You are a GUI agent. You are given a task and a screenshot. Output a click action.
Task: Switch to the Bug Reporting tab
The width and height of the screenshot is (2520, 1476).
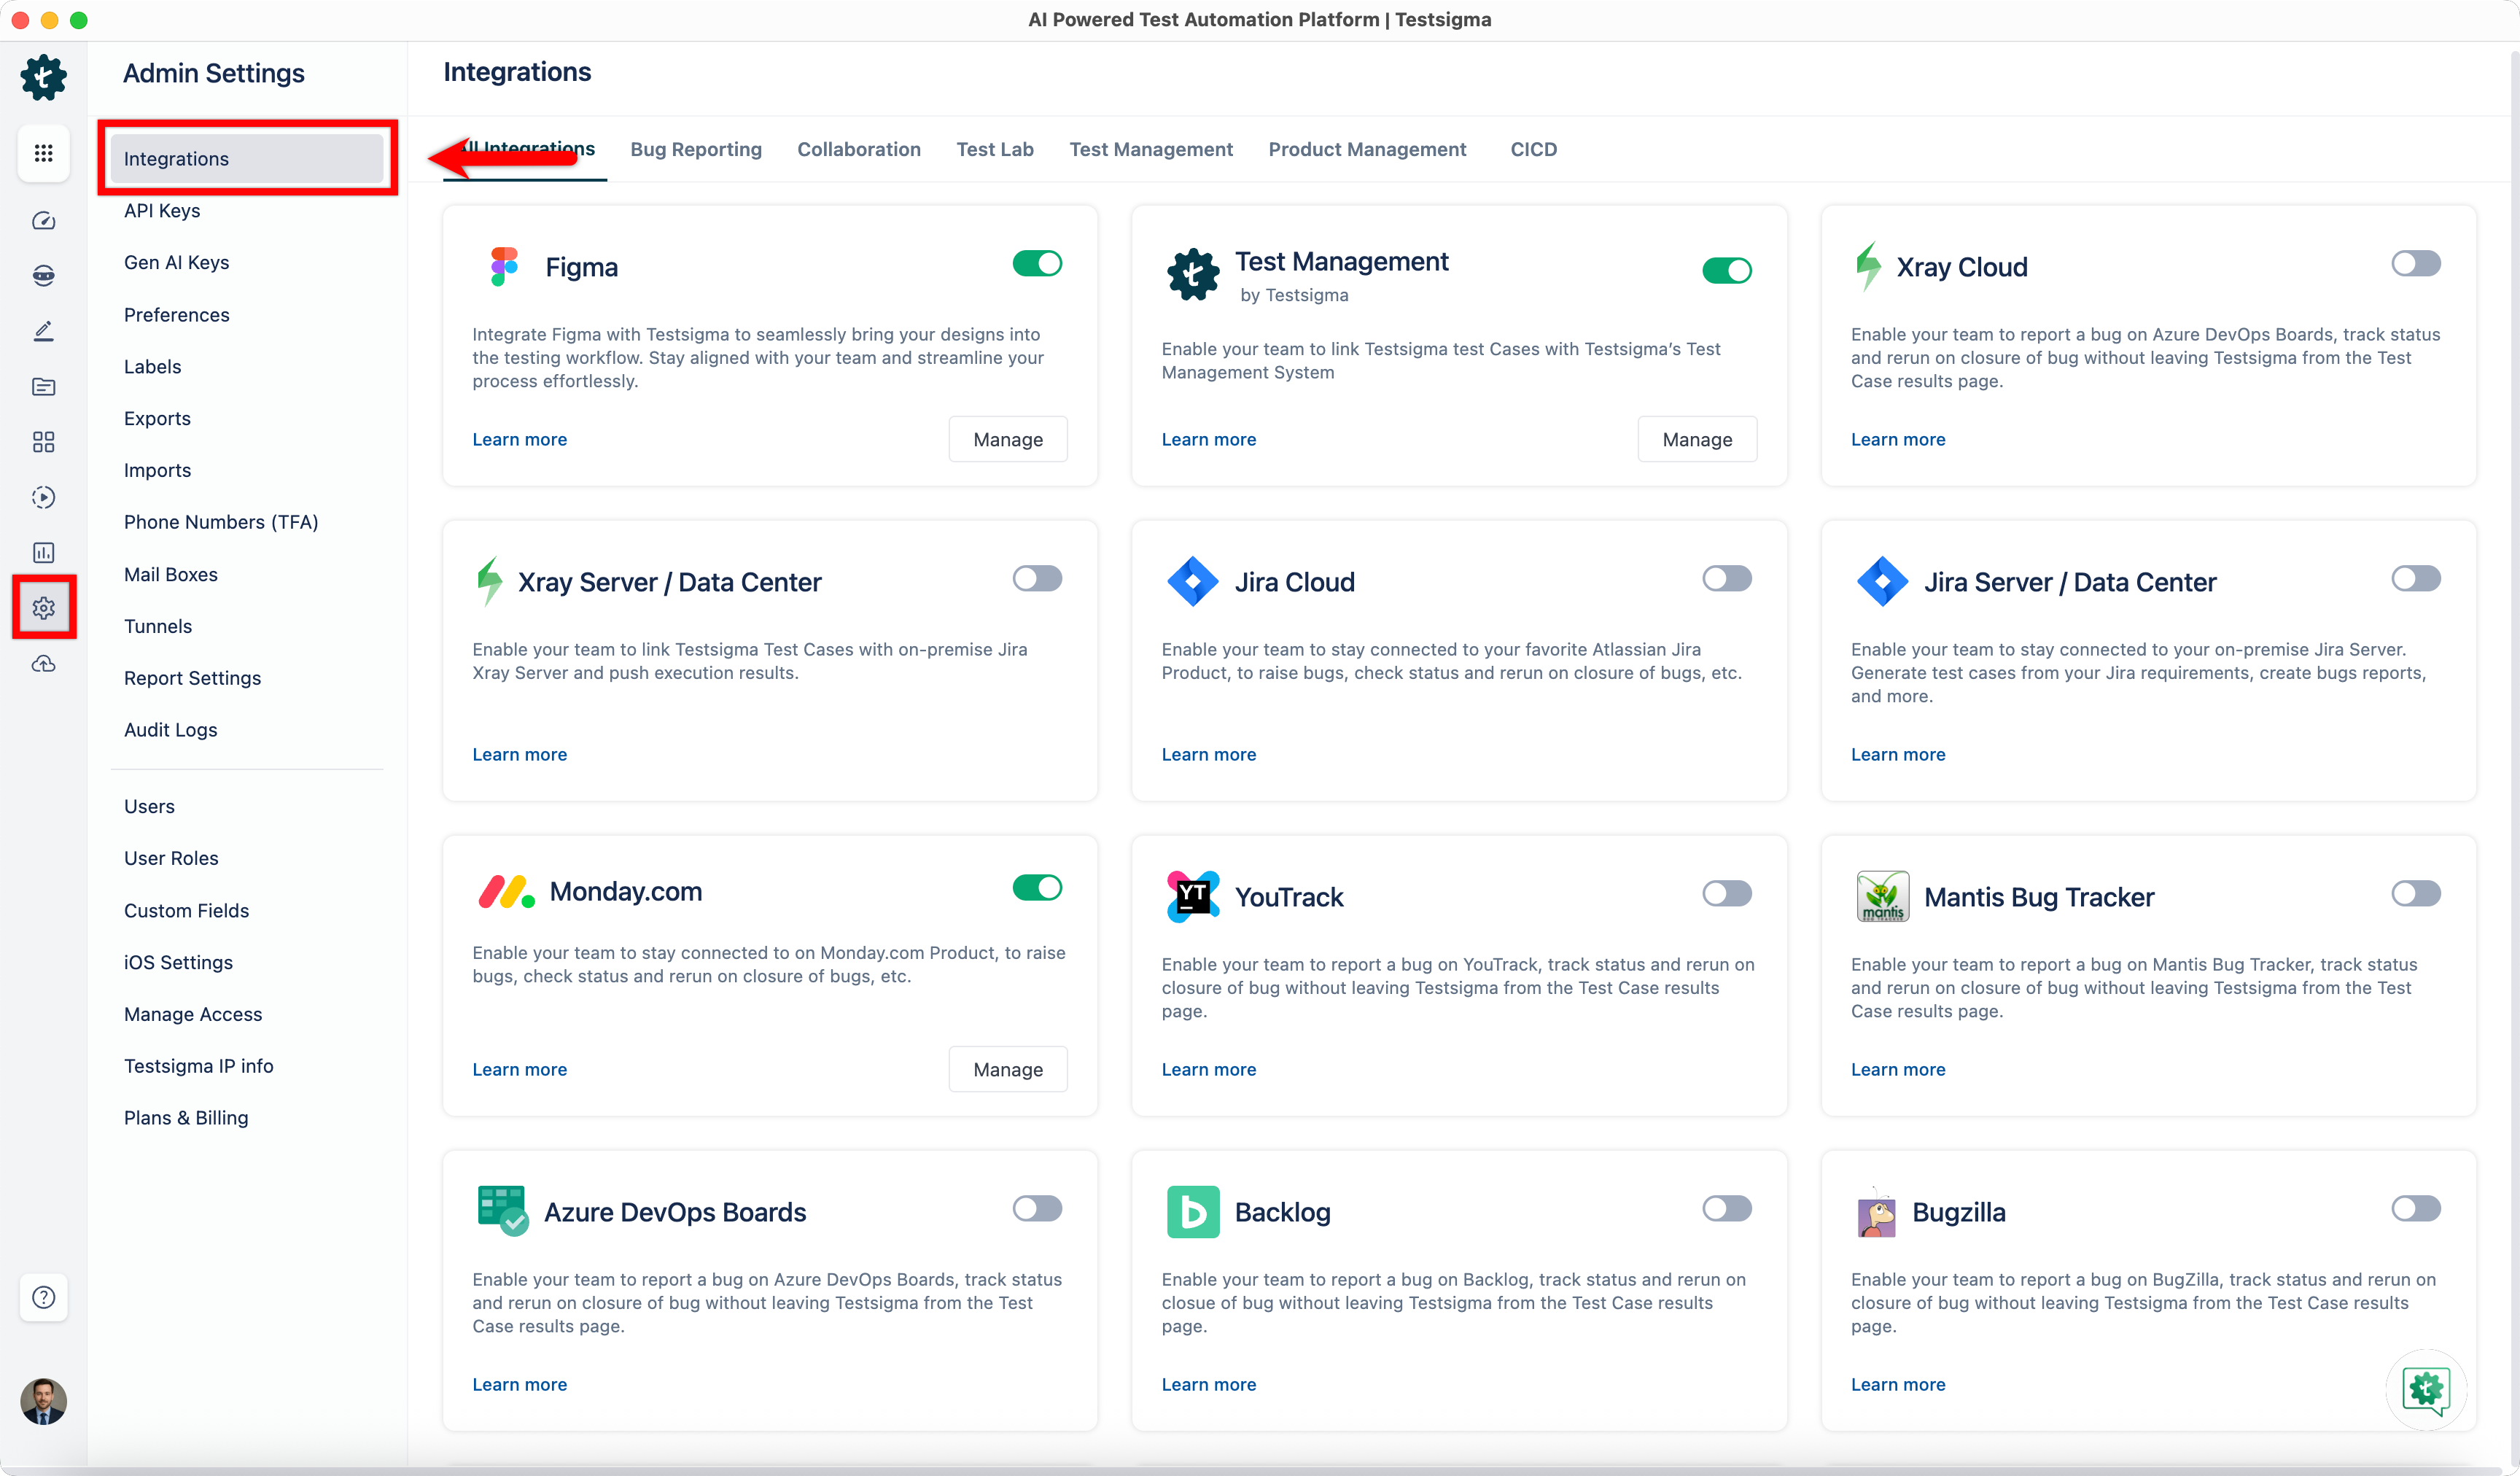coord(696,149)
